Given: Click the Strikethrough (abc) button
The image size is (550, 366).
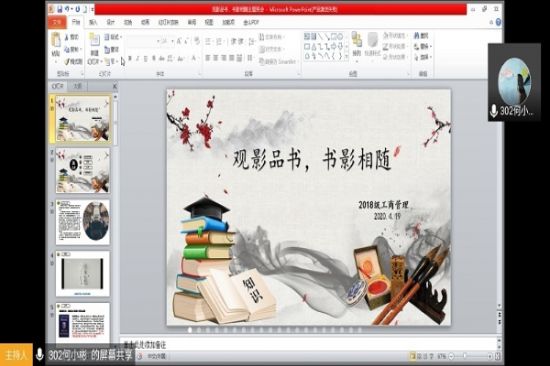Looking at the screenshot, I should pyautogui.click(x=162, y=59).
